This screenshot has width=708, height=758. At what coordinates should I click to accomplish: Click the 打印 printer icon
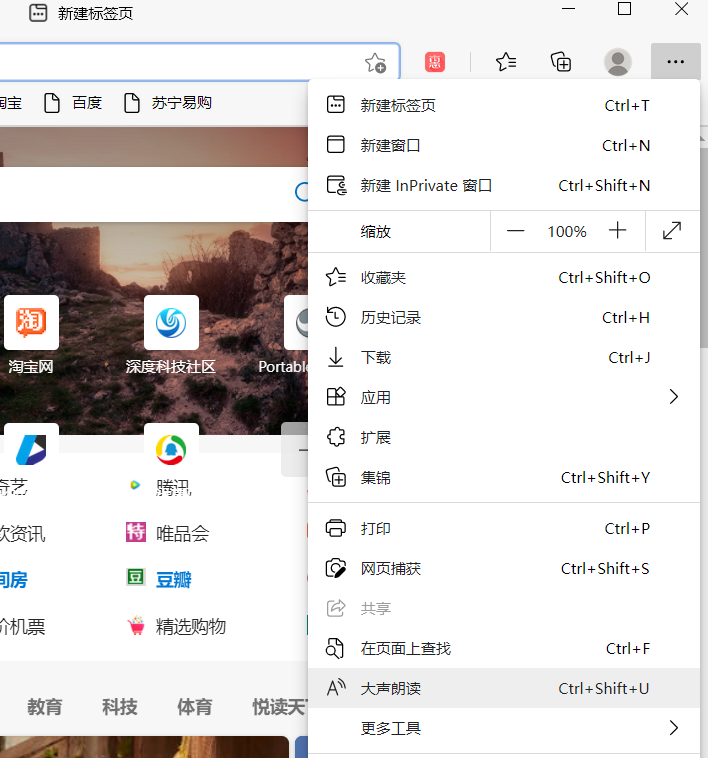pos(335,528)
